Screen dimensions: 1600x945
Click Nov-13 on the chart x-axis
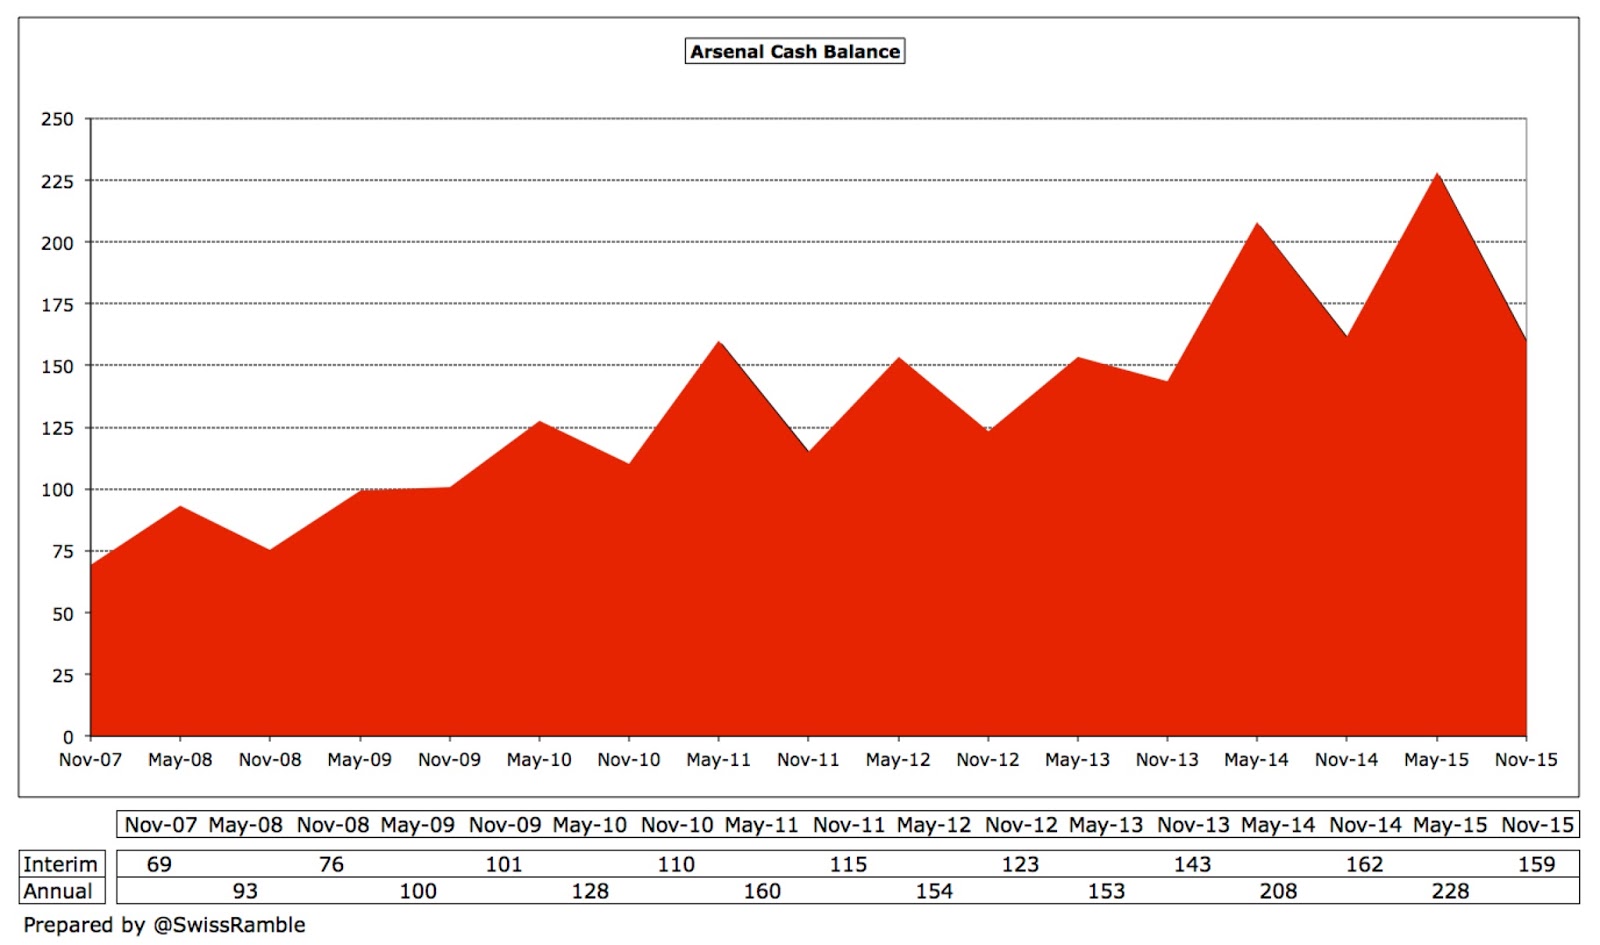1167,760
